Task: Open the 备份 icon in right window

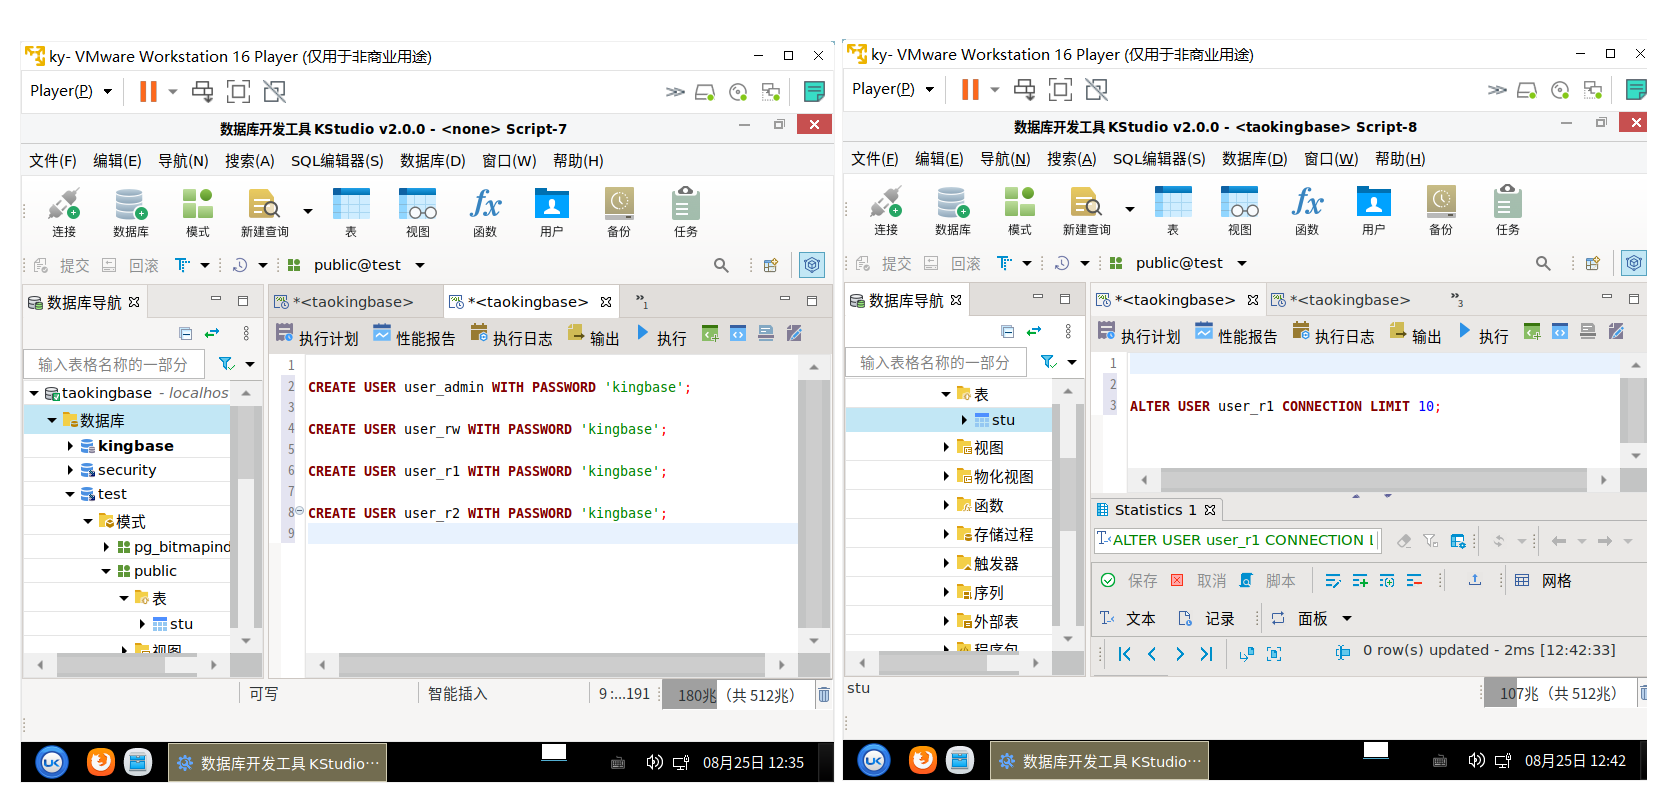Action: pyautogui.click(x=1441, y=211)
